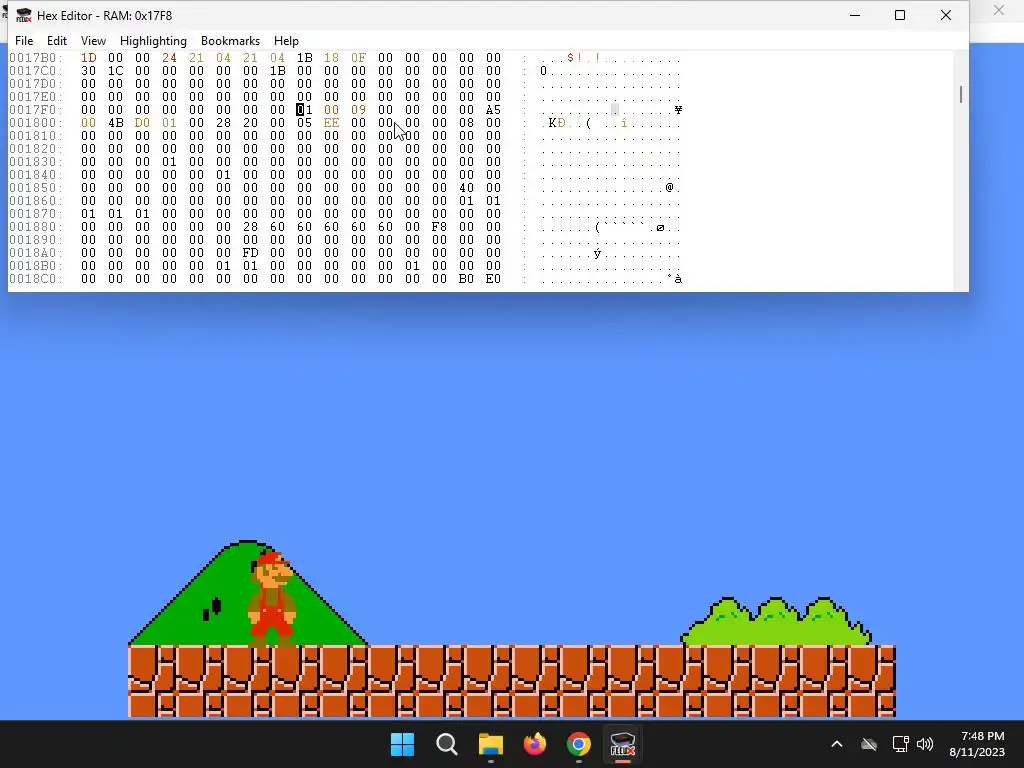
Task: Click address label 0017F0
Action: click(35, 110)
